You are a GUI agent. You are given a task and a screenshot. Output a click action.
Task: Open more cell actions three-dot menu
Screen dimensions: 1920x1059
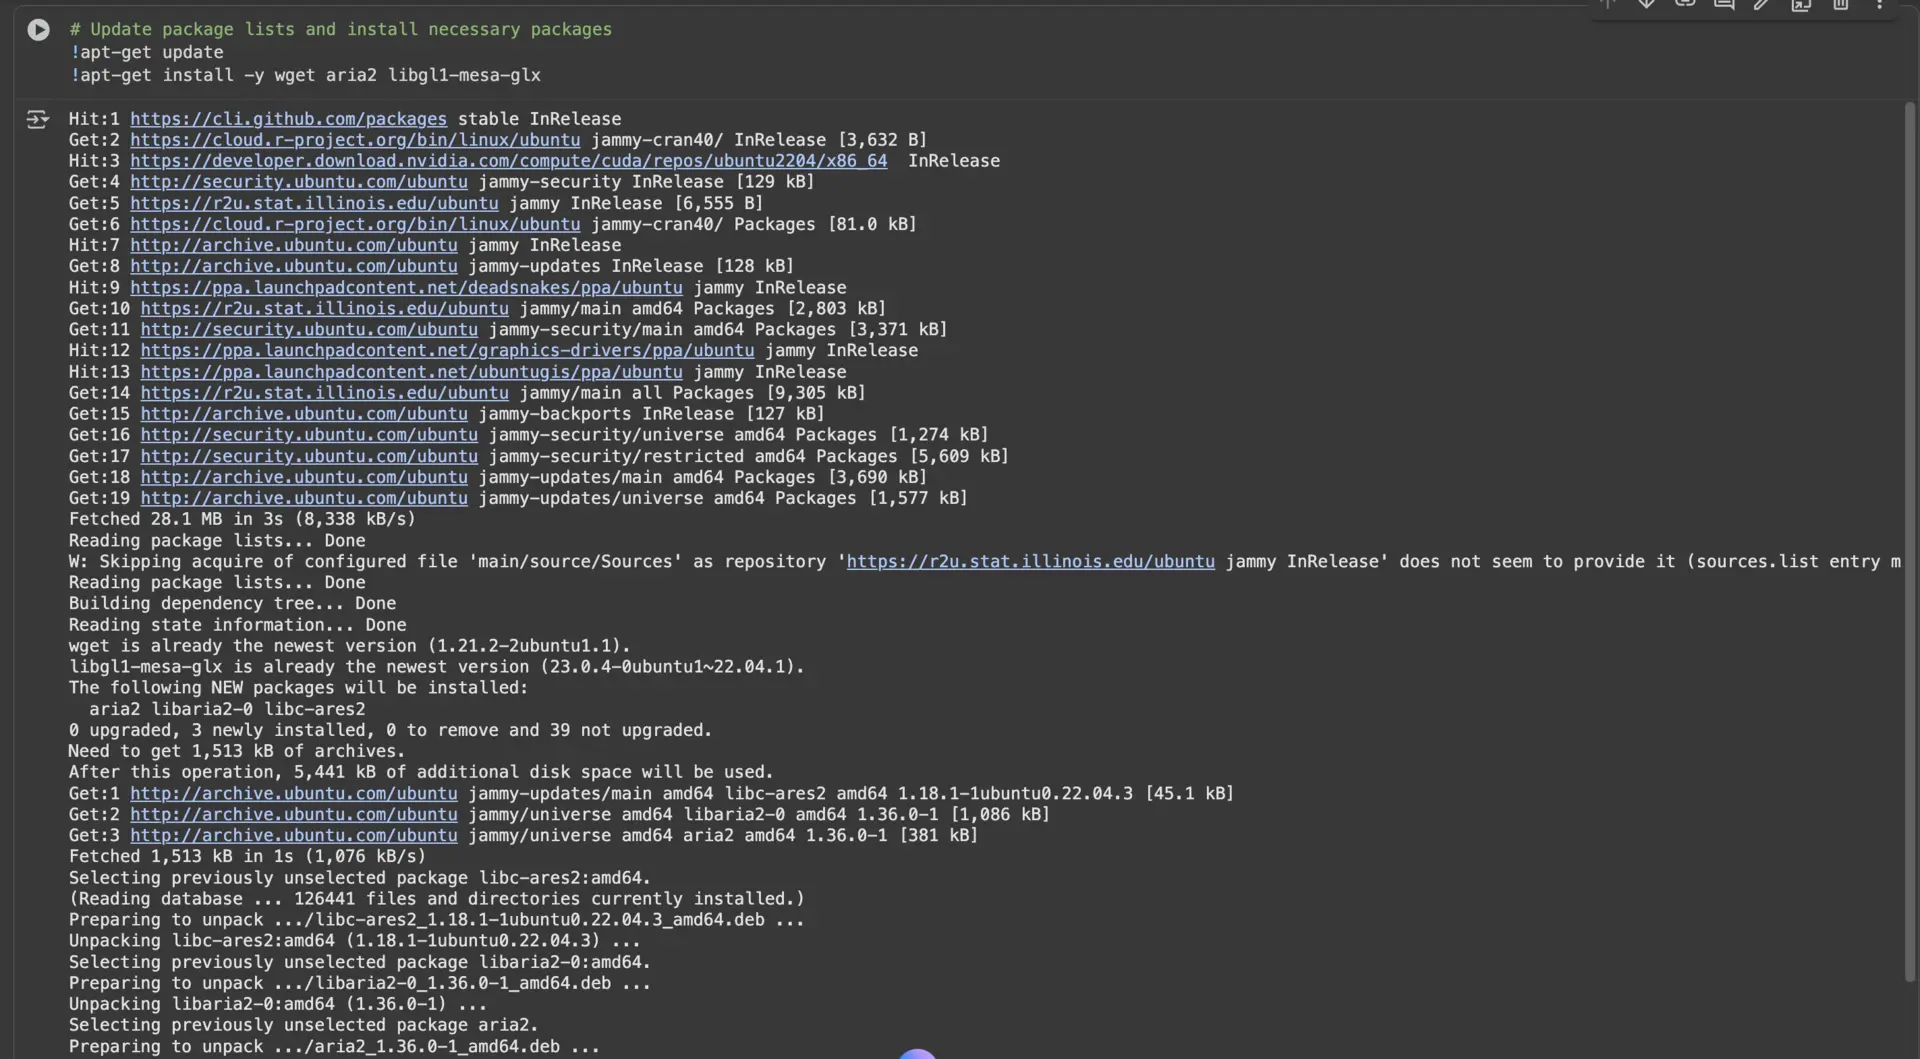1879,5
